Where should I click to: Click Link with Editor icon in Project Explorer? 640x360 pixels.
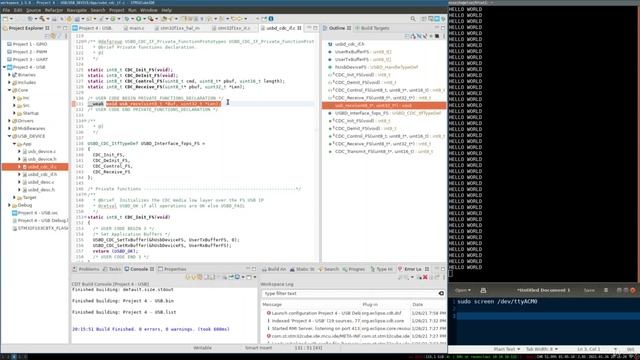tap(53, 36)
